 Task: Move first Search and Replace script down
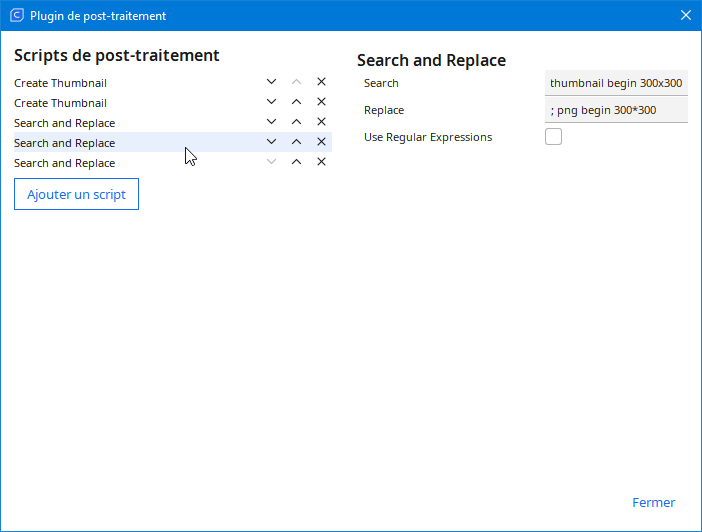coord(271,122)
